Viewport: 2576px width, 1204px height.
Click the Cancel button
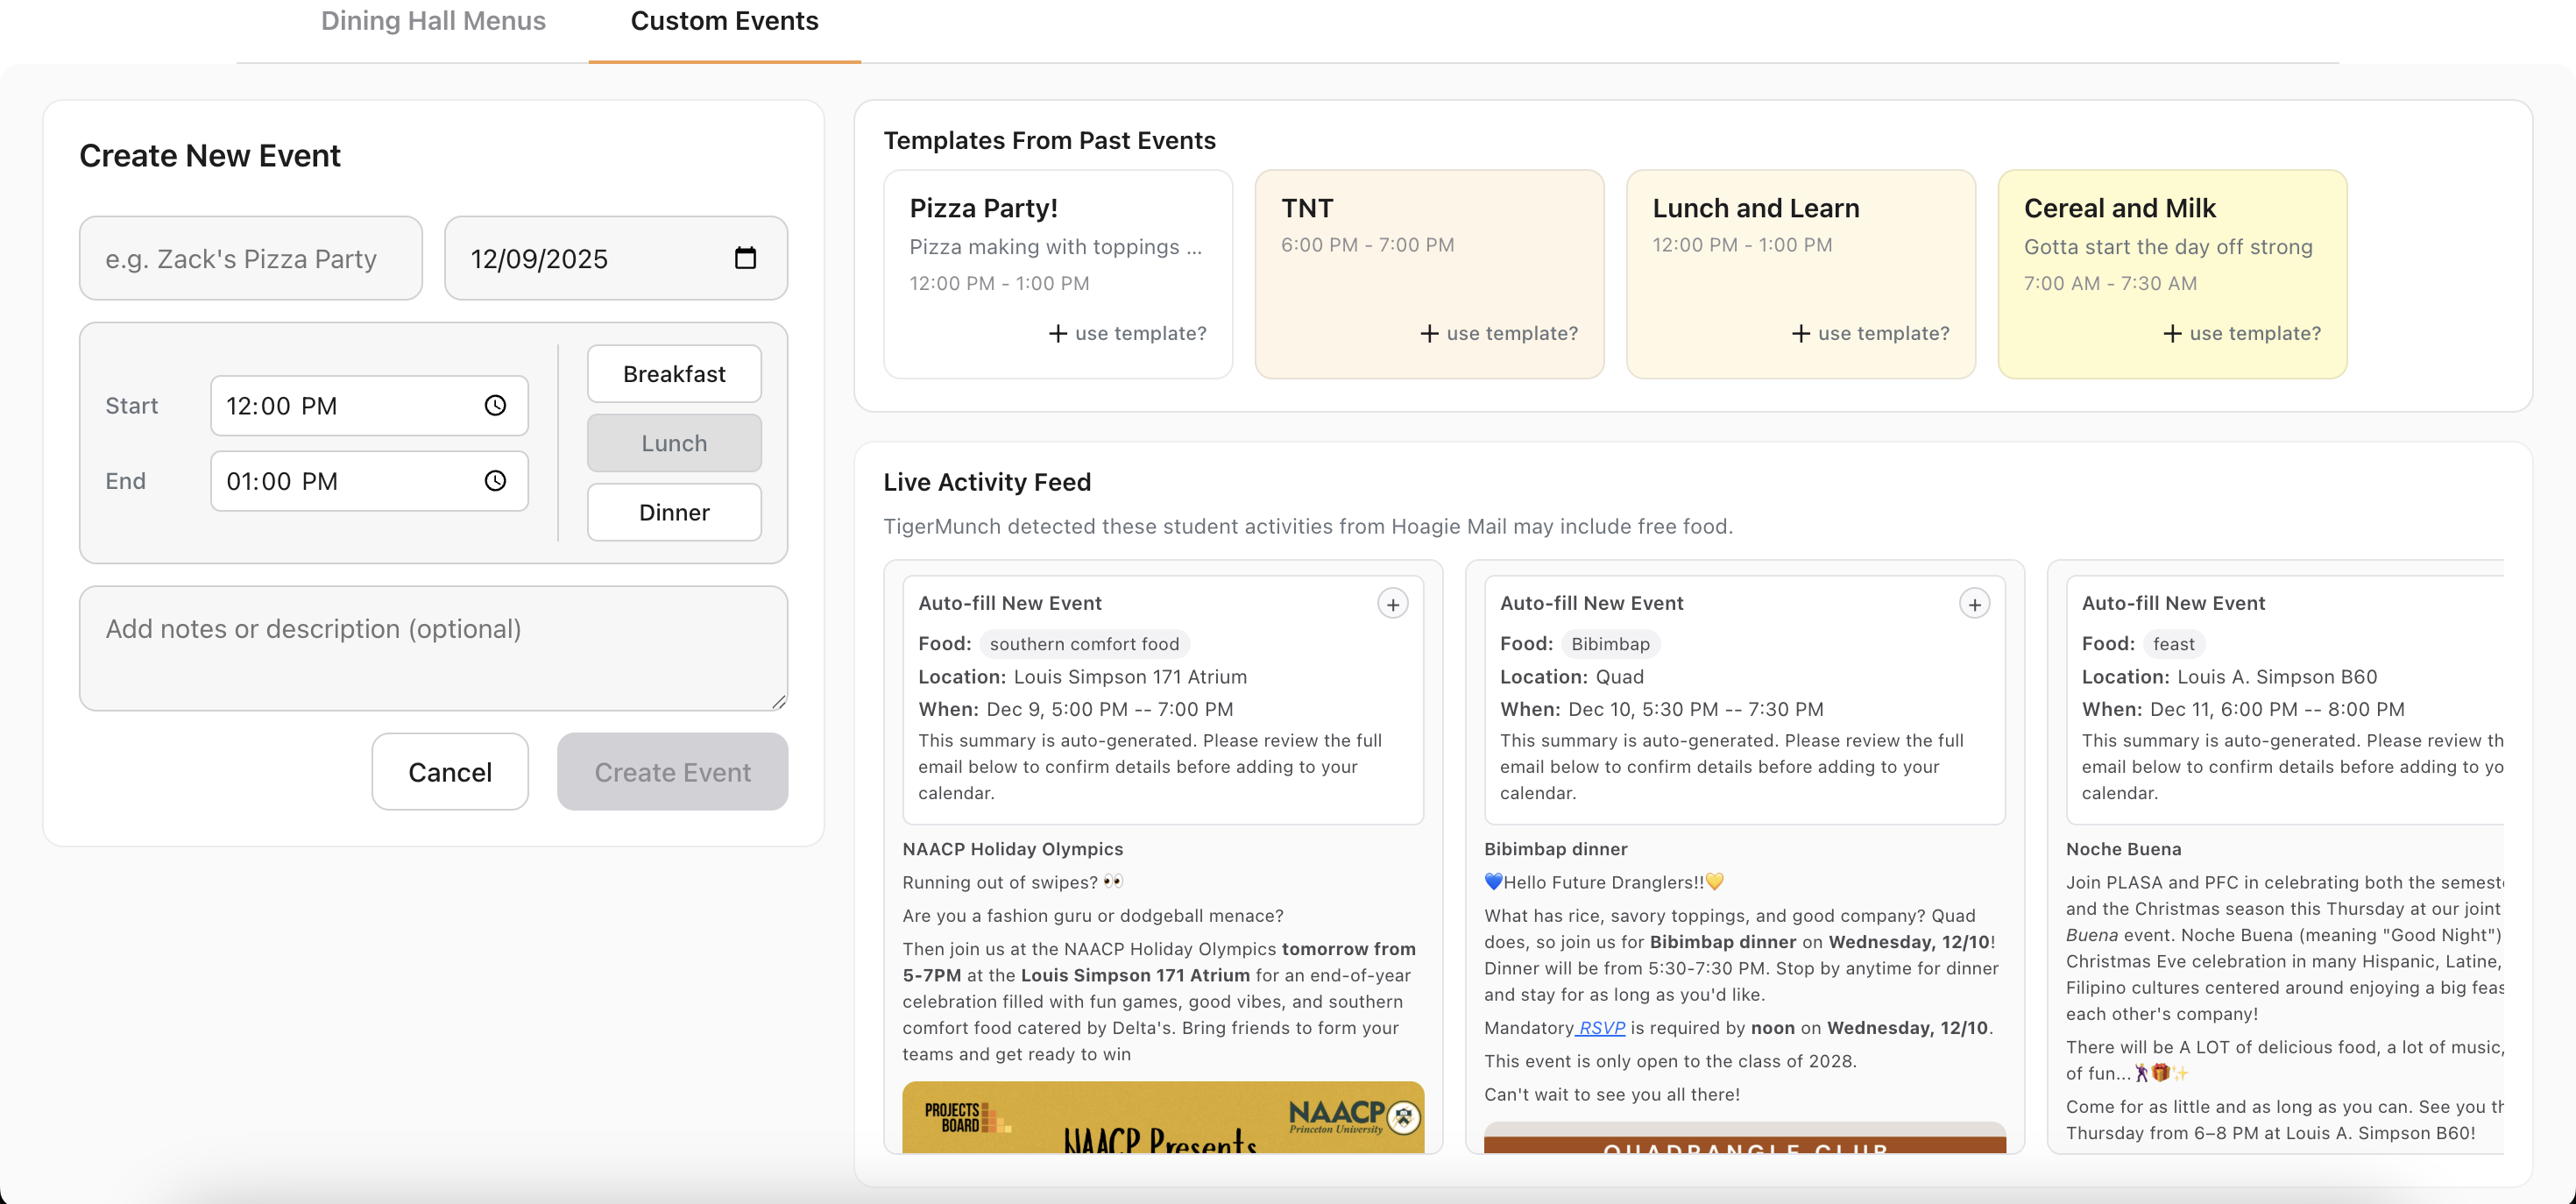click(450, 772)
